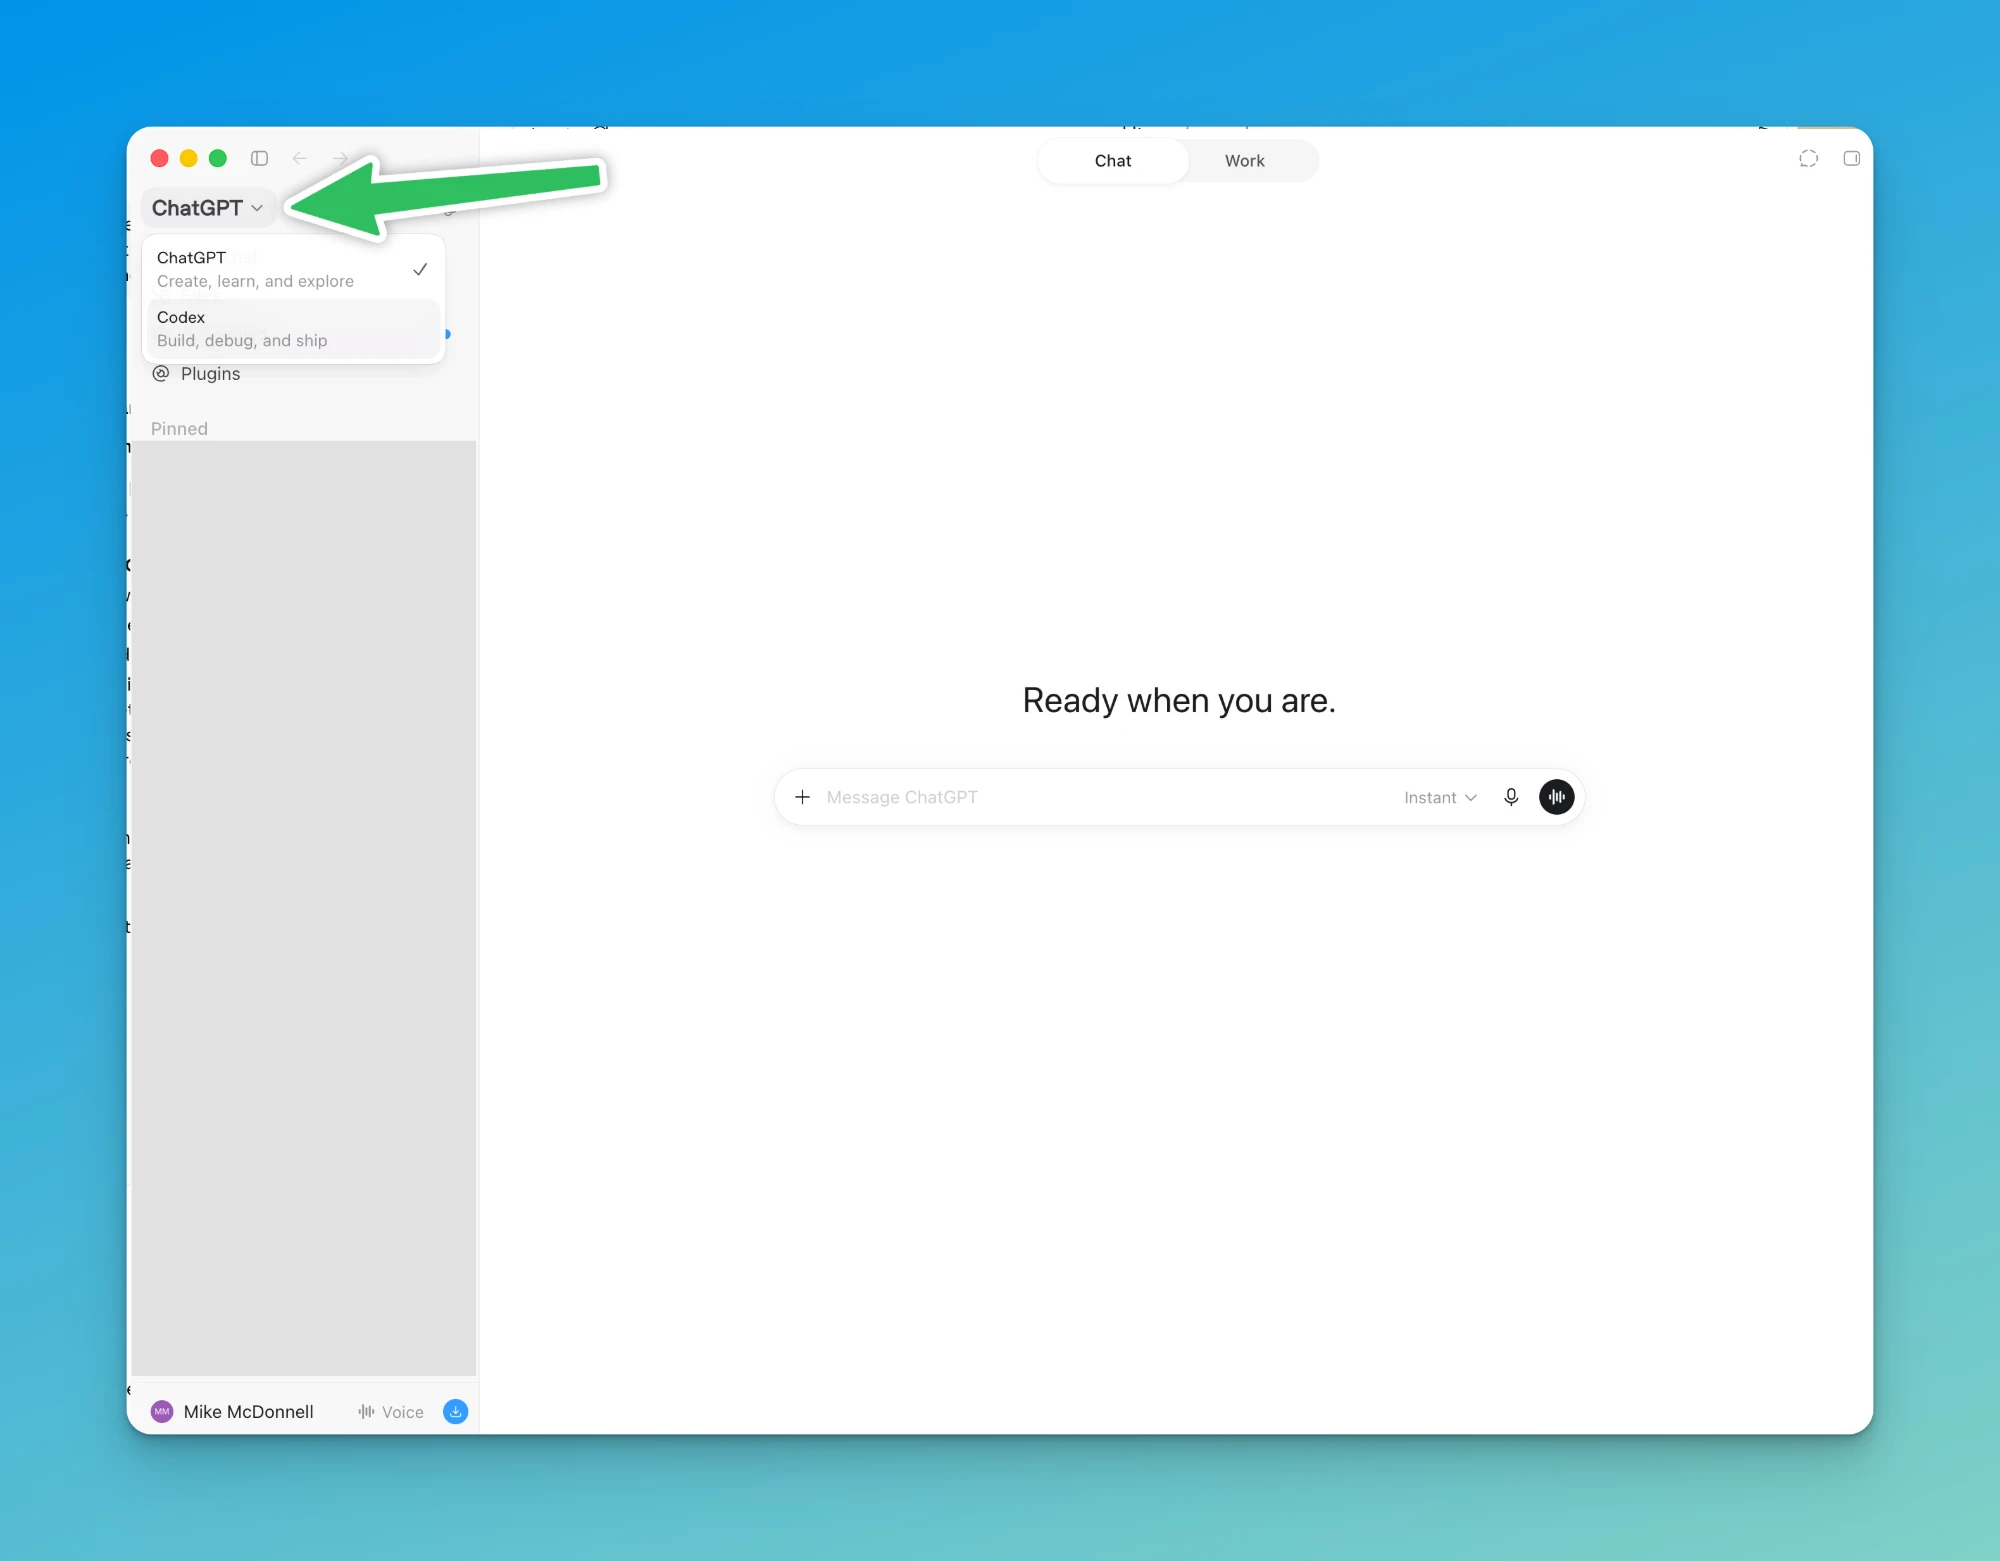This screenshot has width=2000, height=1561.
Task: Select Codex Build, debug, and ship
Action: [292, 329]
